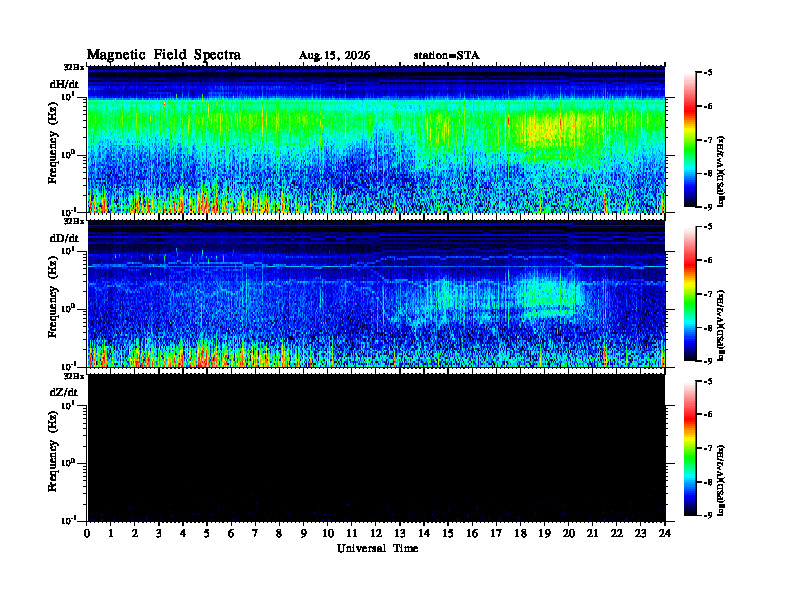Click the hour tick label '7'

point(255,534)
